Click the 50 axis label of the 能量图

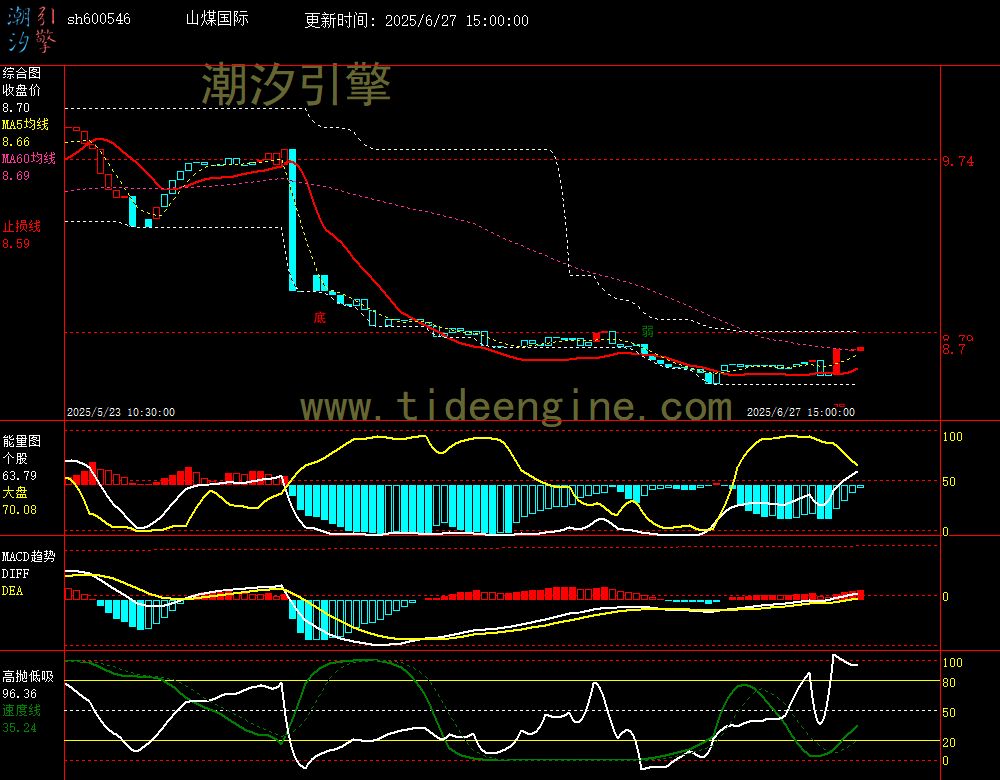pyautogui.click(x=949, y=482)
